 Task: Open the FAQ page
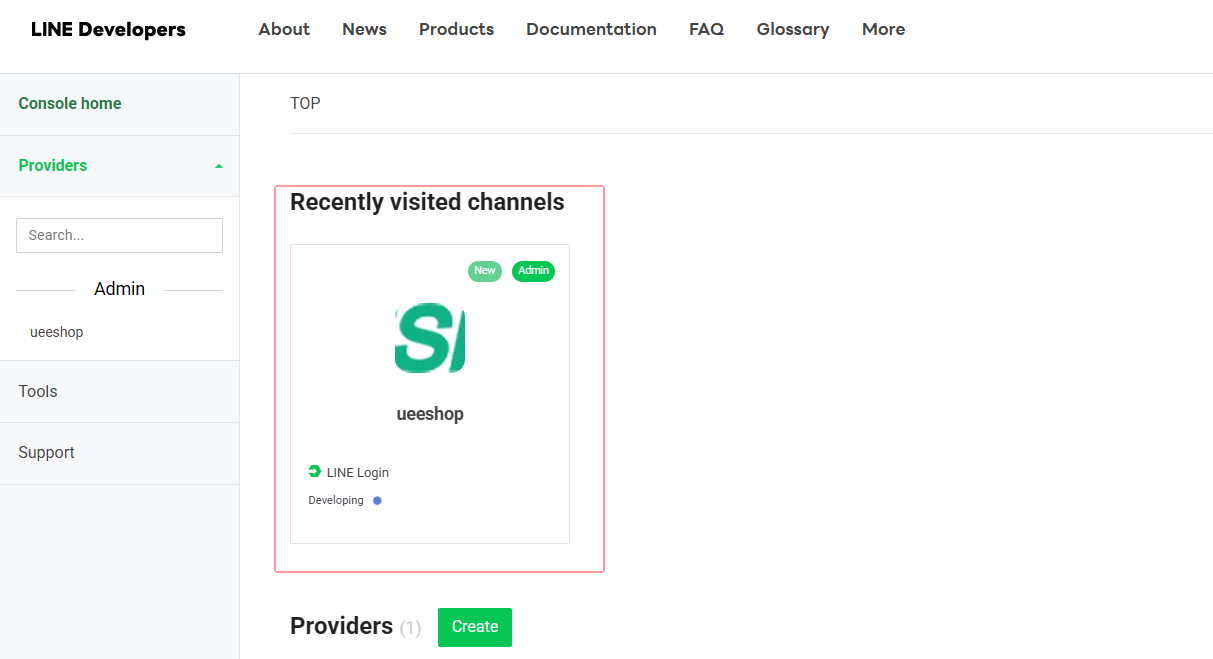pos(706,30)
